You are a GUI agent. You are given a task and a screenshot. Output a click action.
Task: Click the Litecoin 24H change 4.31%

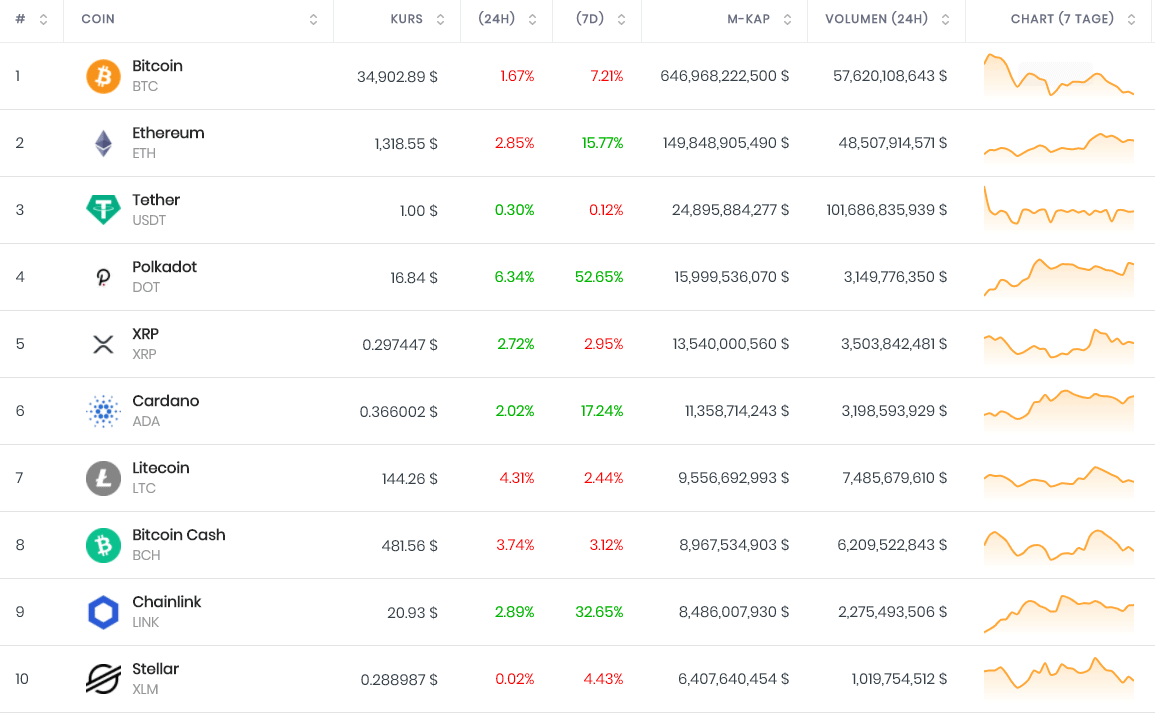click(516, 478)
